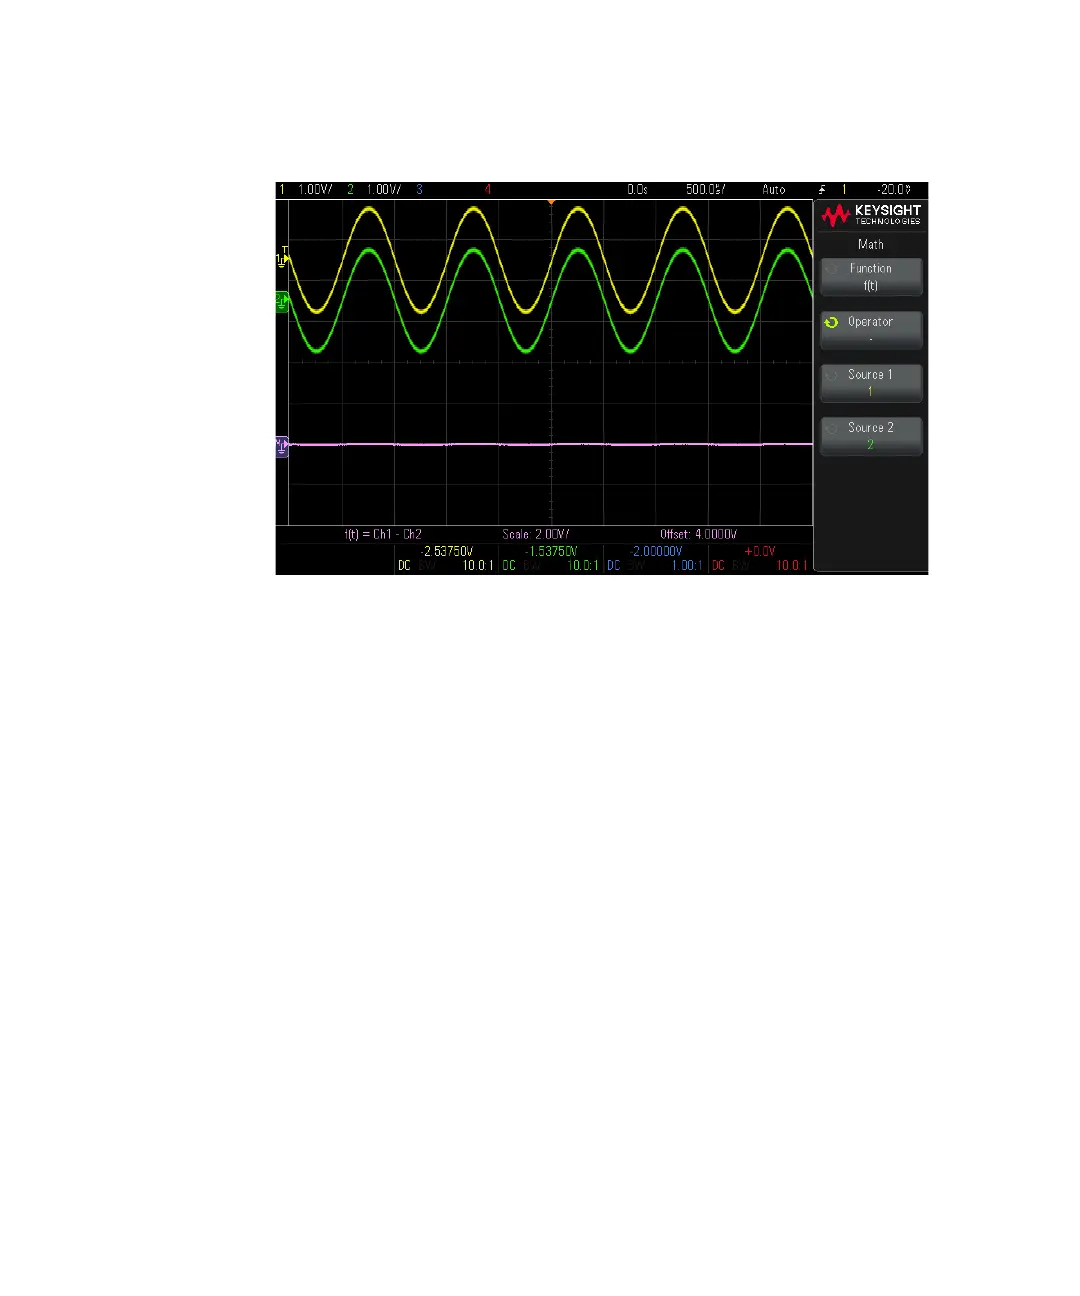Screen dimensions: 1080x1296
Task: Click the rotary knob icon on Operator
Action: [831, 322]
